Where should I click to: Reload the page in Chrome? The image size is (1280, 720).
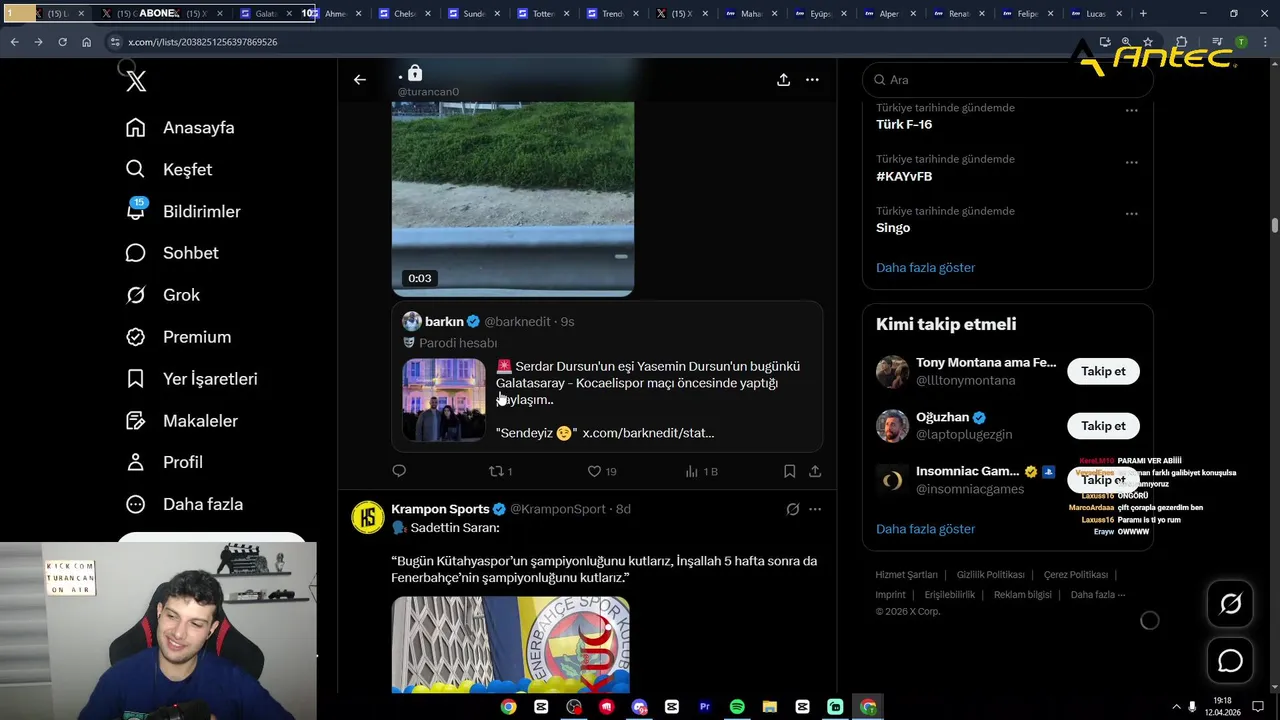coord(62,42)
